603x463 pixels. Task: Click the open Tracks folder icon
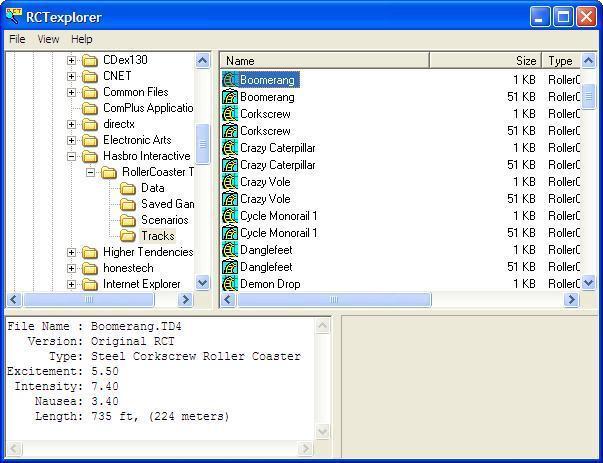click(128, 236)
